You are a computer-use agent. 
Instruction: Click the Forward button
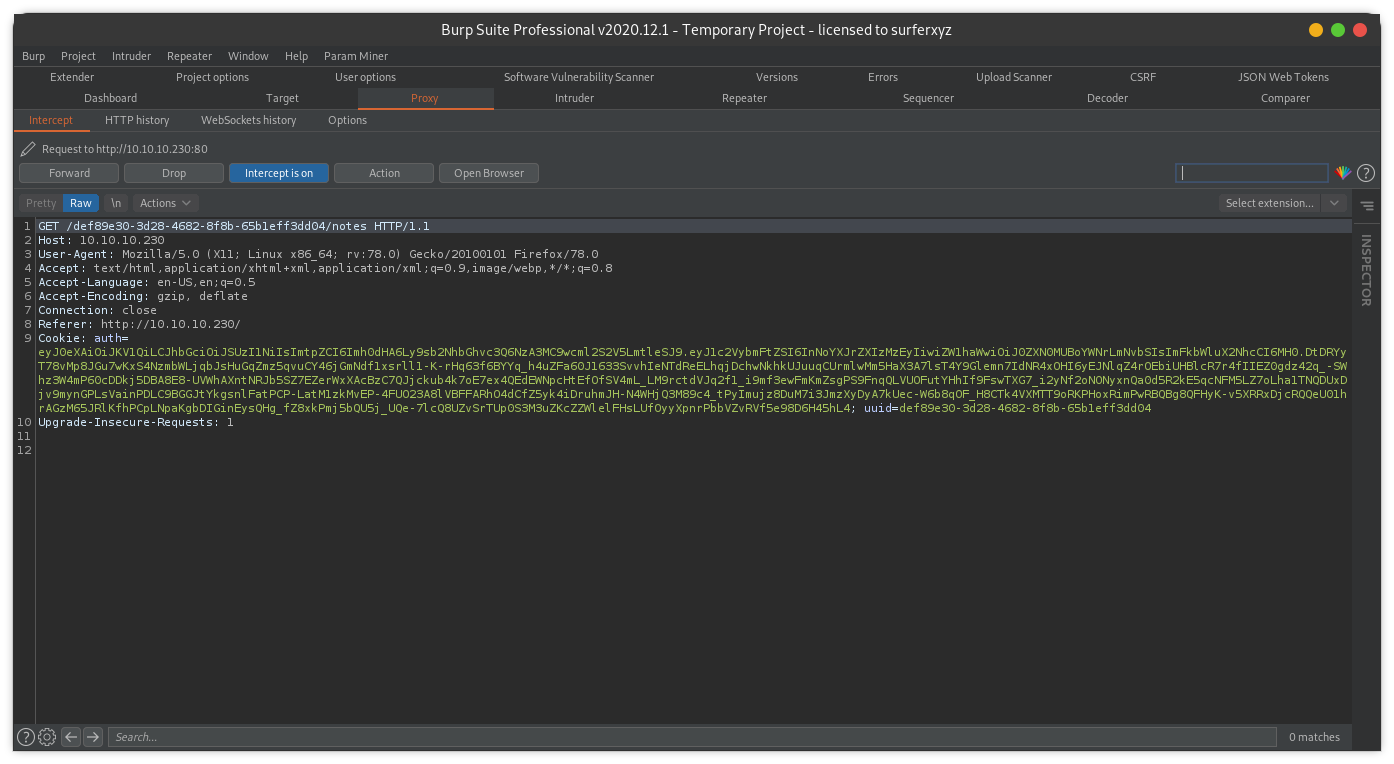pos(69,173)
